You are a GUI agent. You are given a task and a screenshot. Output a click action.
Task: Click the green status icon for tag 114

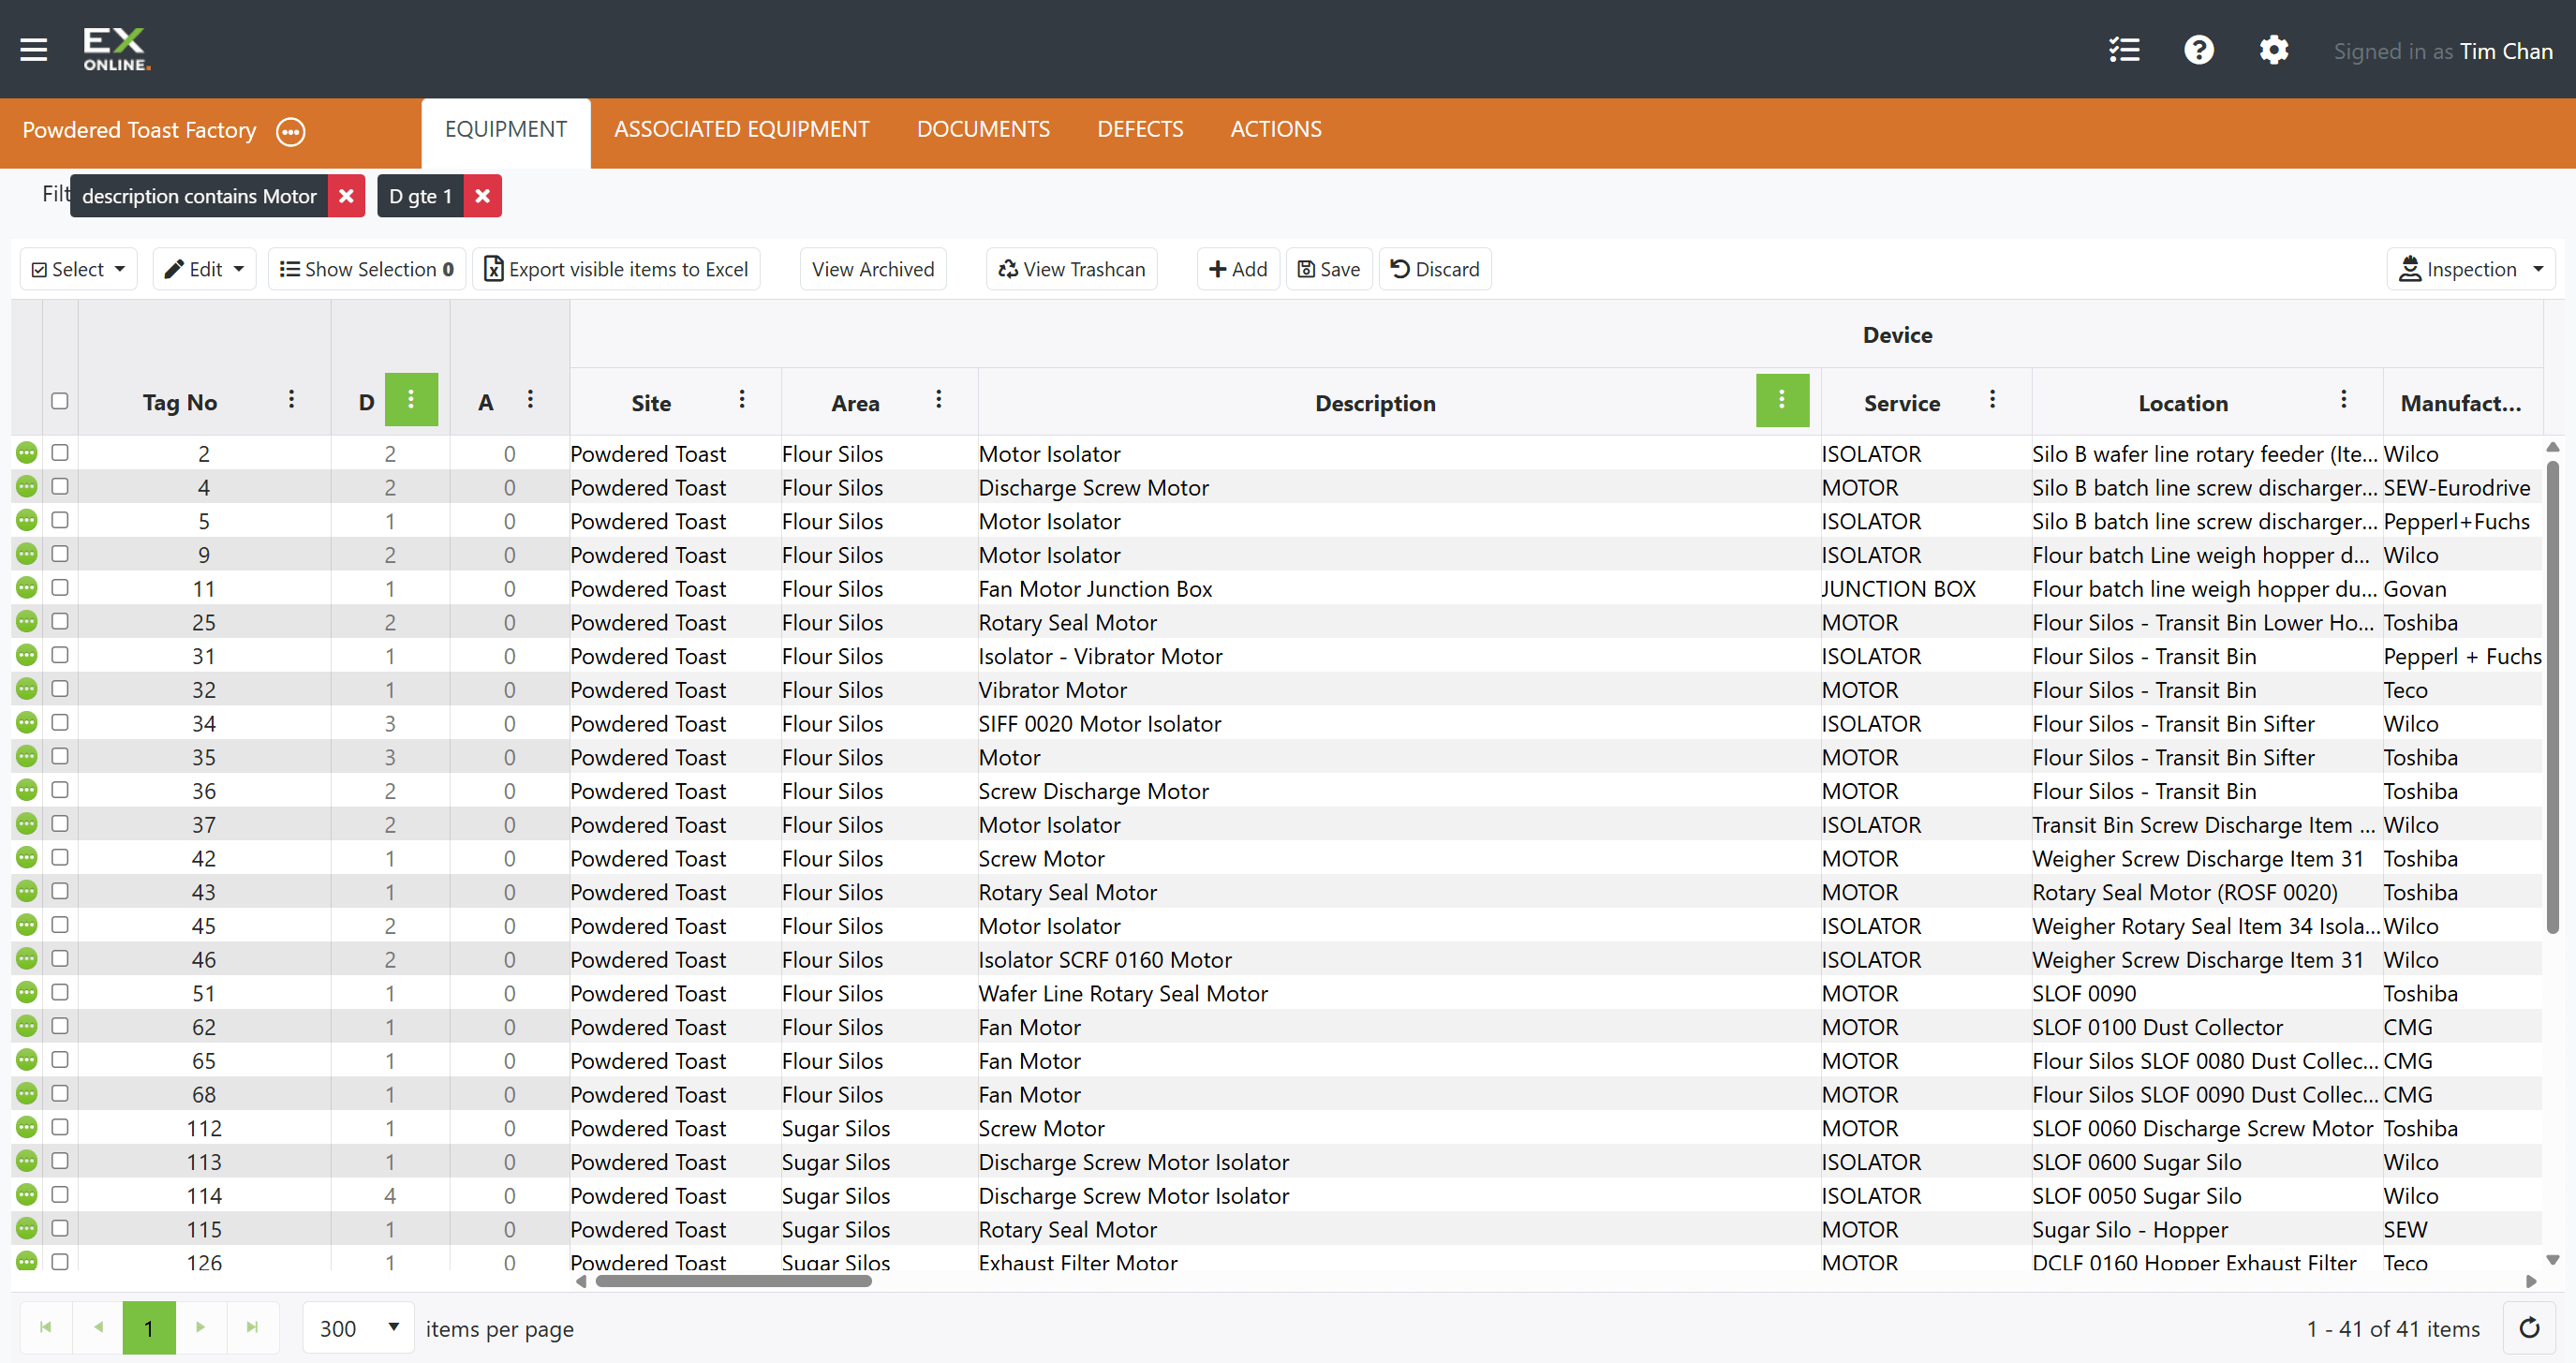point(27,1195)
